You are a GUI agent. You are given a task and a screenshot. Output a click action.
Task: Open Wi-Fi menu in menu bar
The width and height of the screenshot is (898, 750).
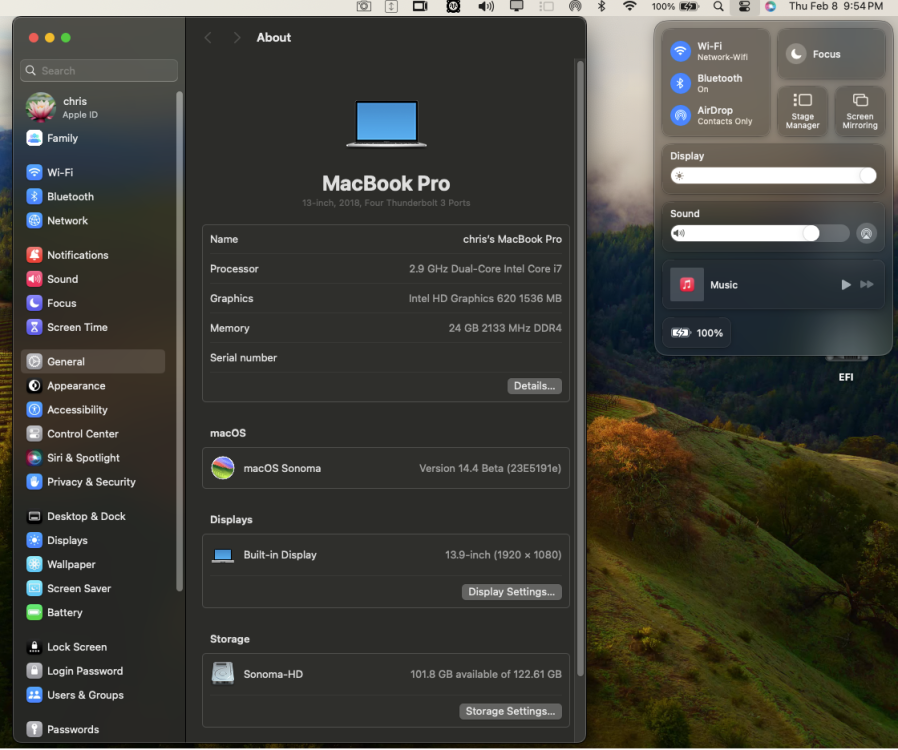point(629,7)
